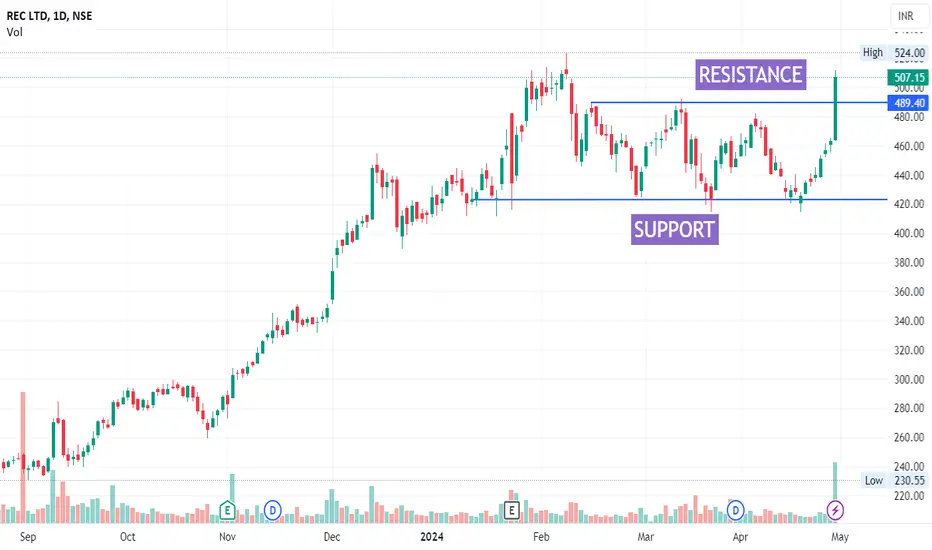The height and width of the screenshot is (550, 932).
Task: Open the April dividend D marker
Action: (735, 510)
